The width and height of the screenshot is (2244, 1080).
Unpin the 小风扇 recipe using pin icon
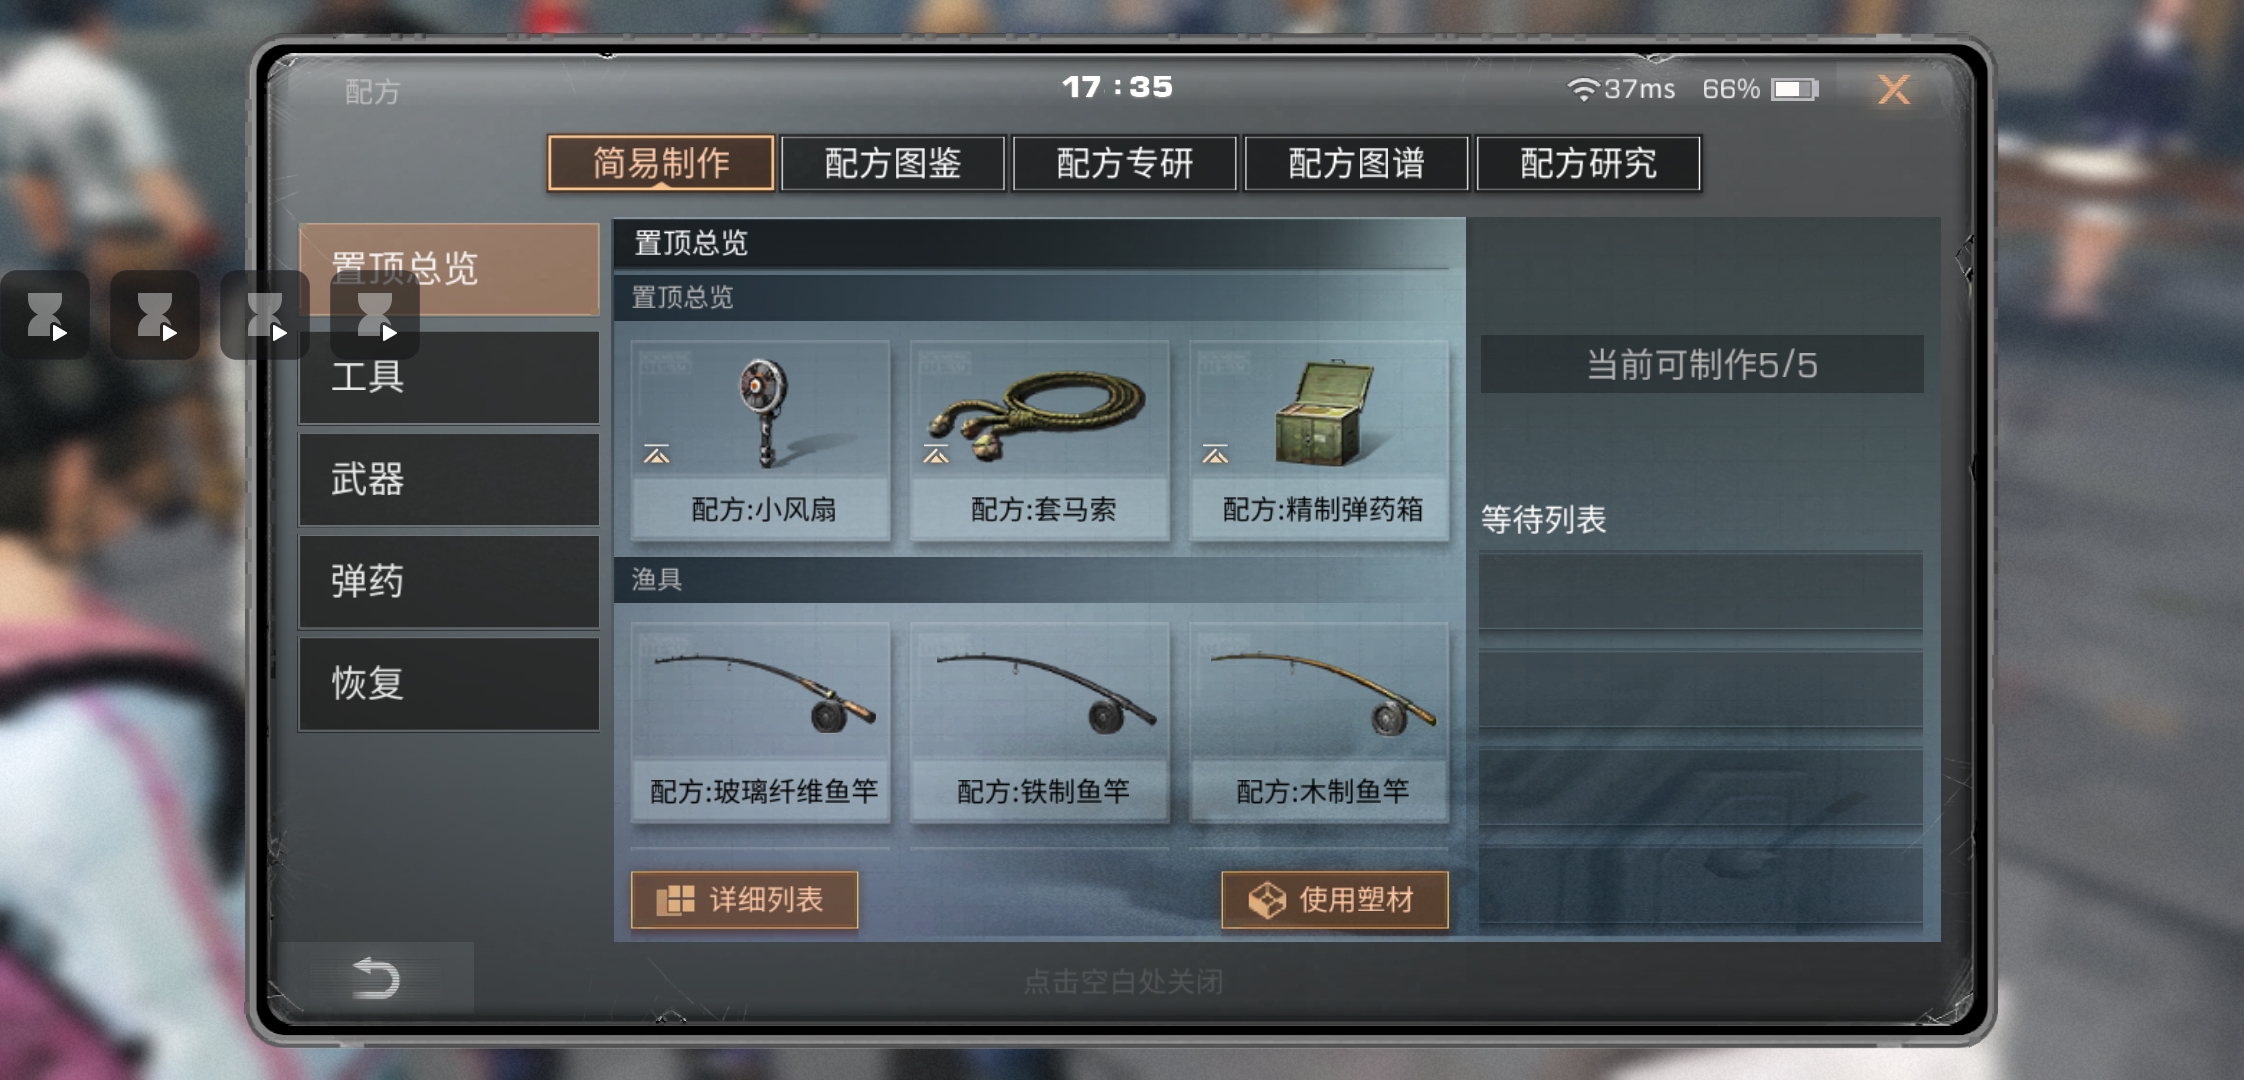click(x=657, y=455)
